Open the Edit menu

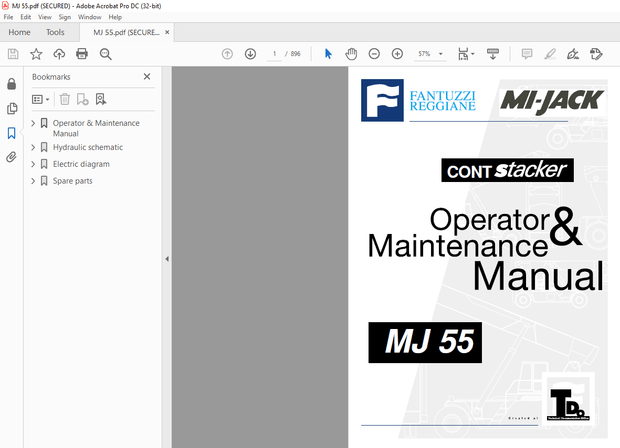26,17
